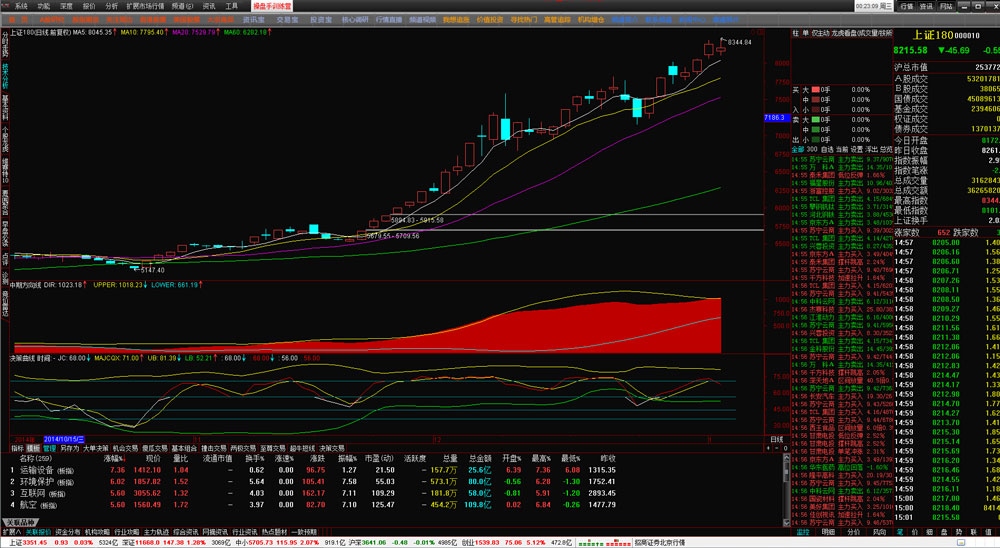Select the 傻瓜交易 template tab
The height and width of the screenshot is (548, 1000).
(x=154, y=448)
